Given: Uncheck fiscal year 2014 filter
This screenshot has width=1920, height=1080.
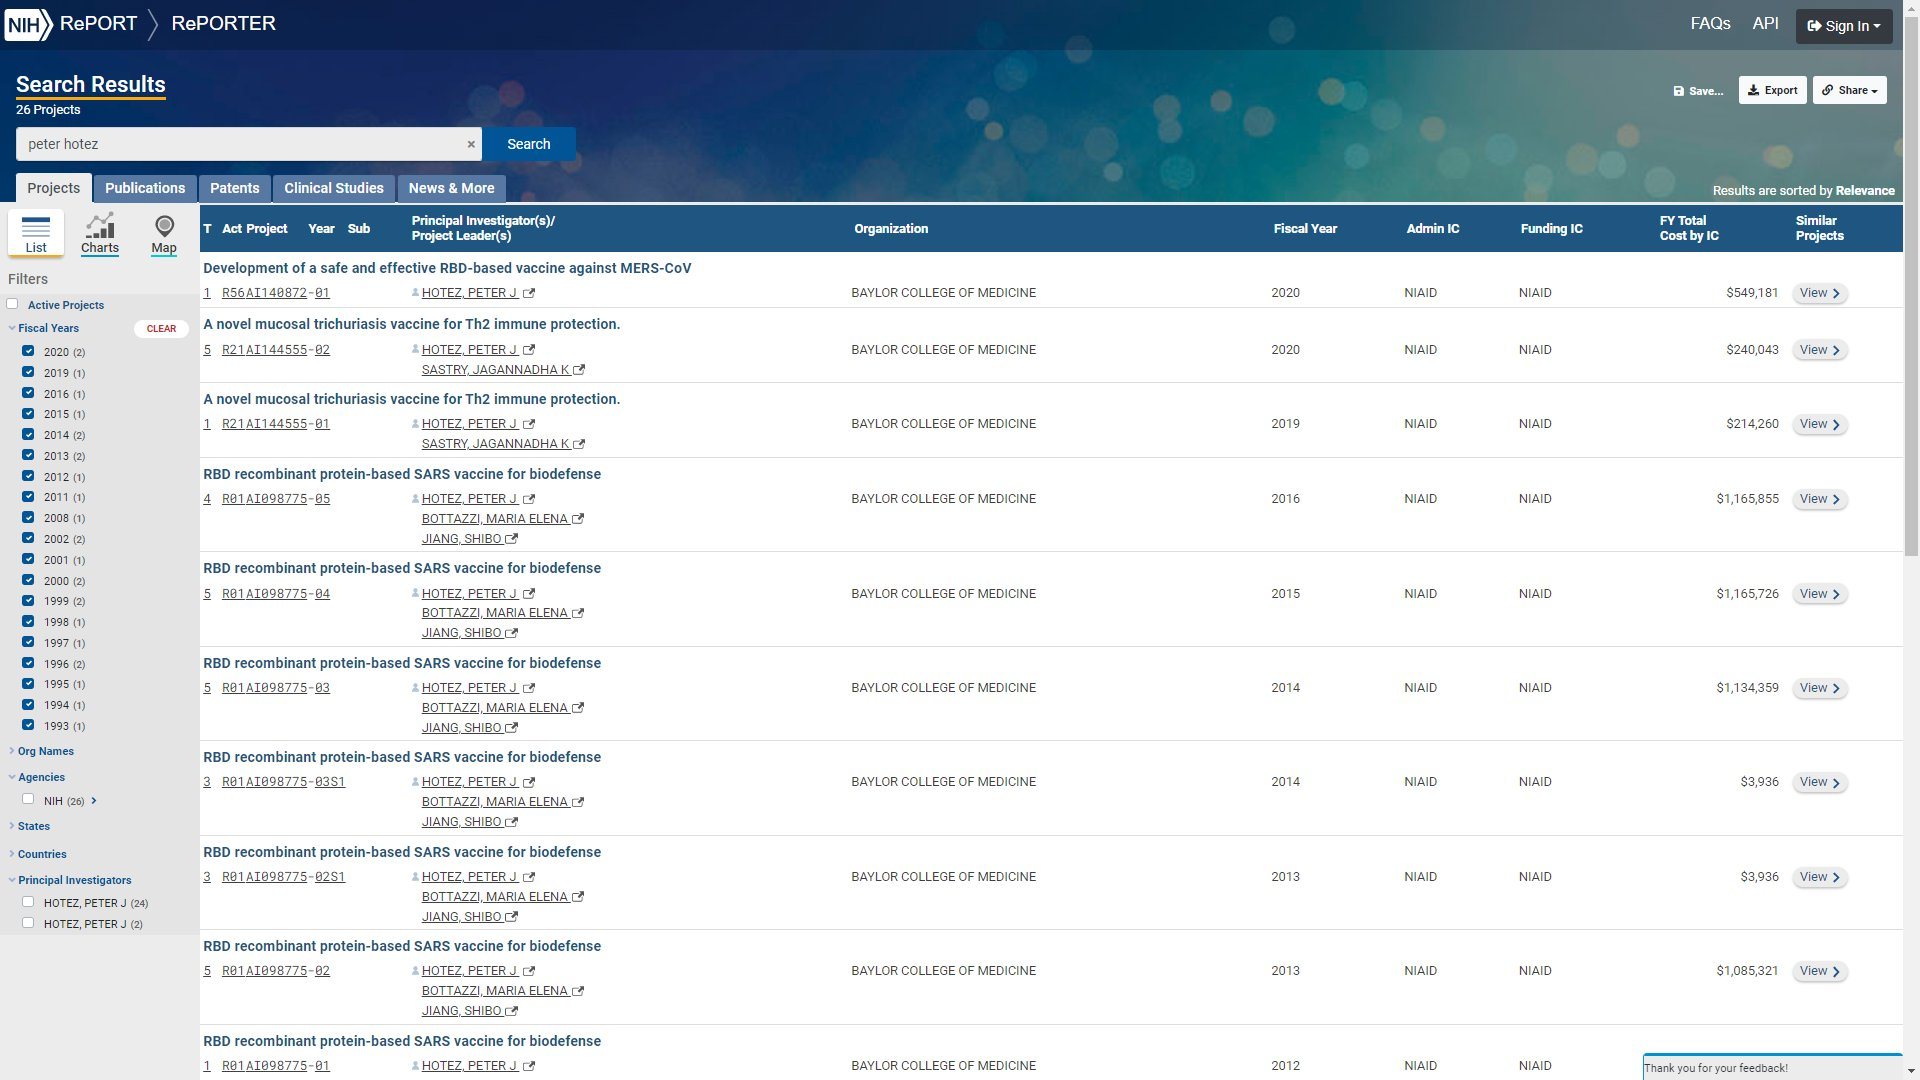Looking at the screenshot, I should [x=28, y=434].
